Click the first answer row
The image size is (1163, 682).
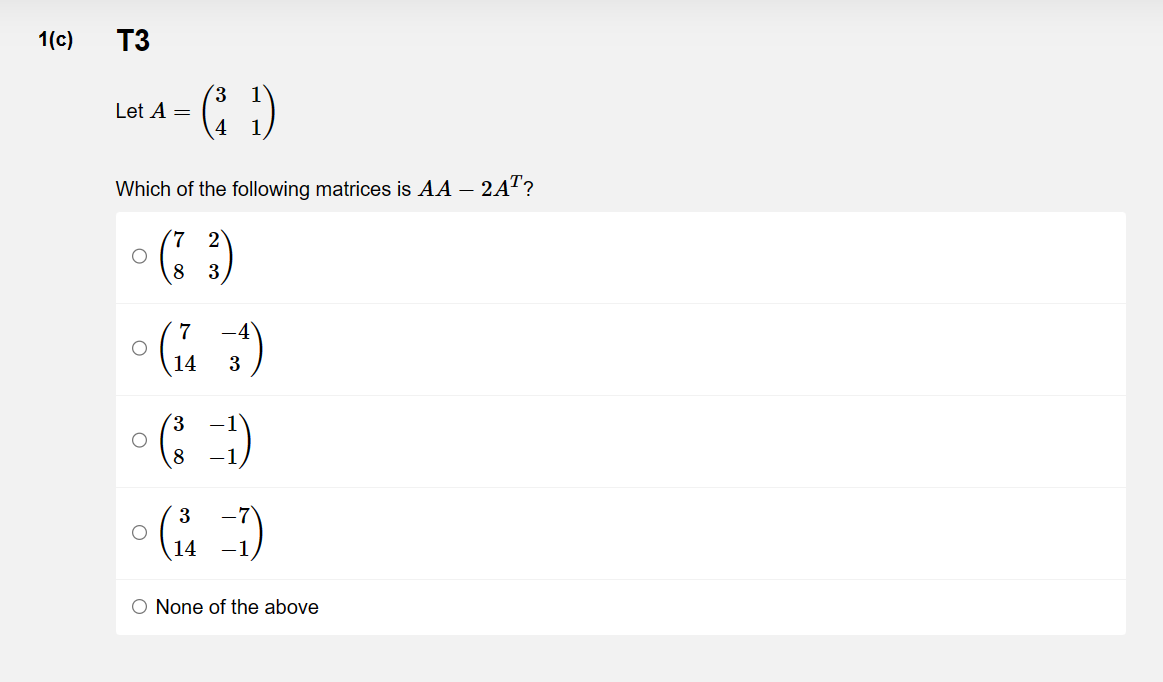click(x=400, y=257)
